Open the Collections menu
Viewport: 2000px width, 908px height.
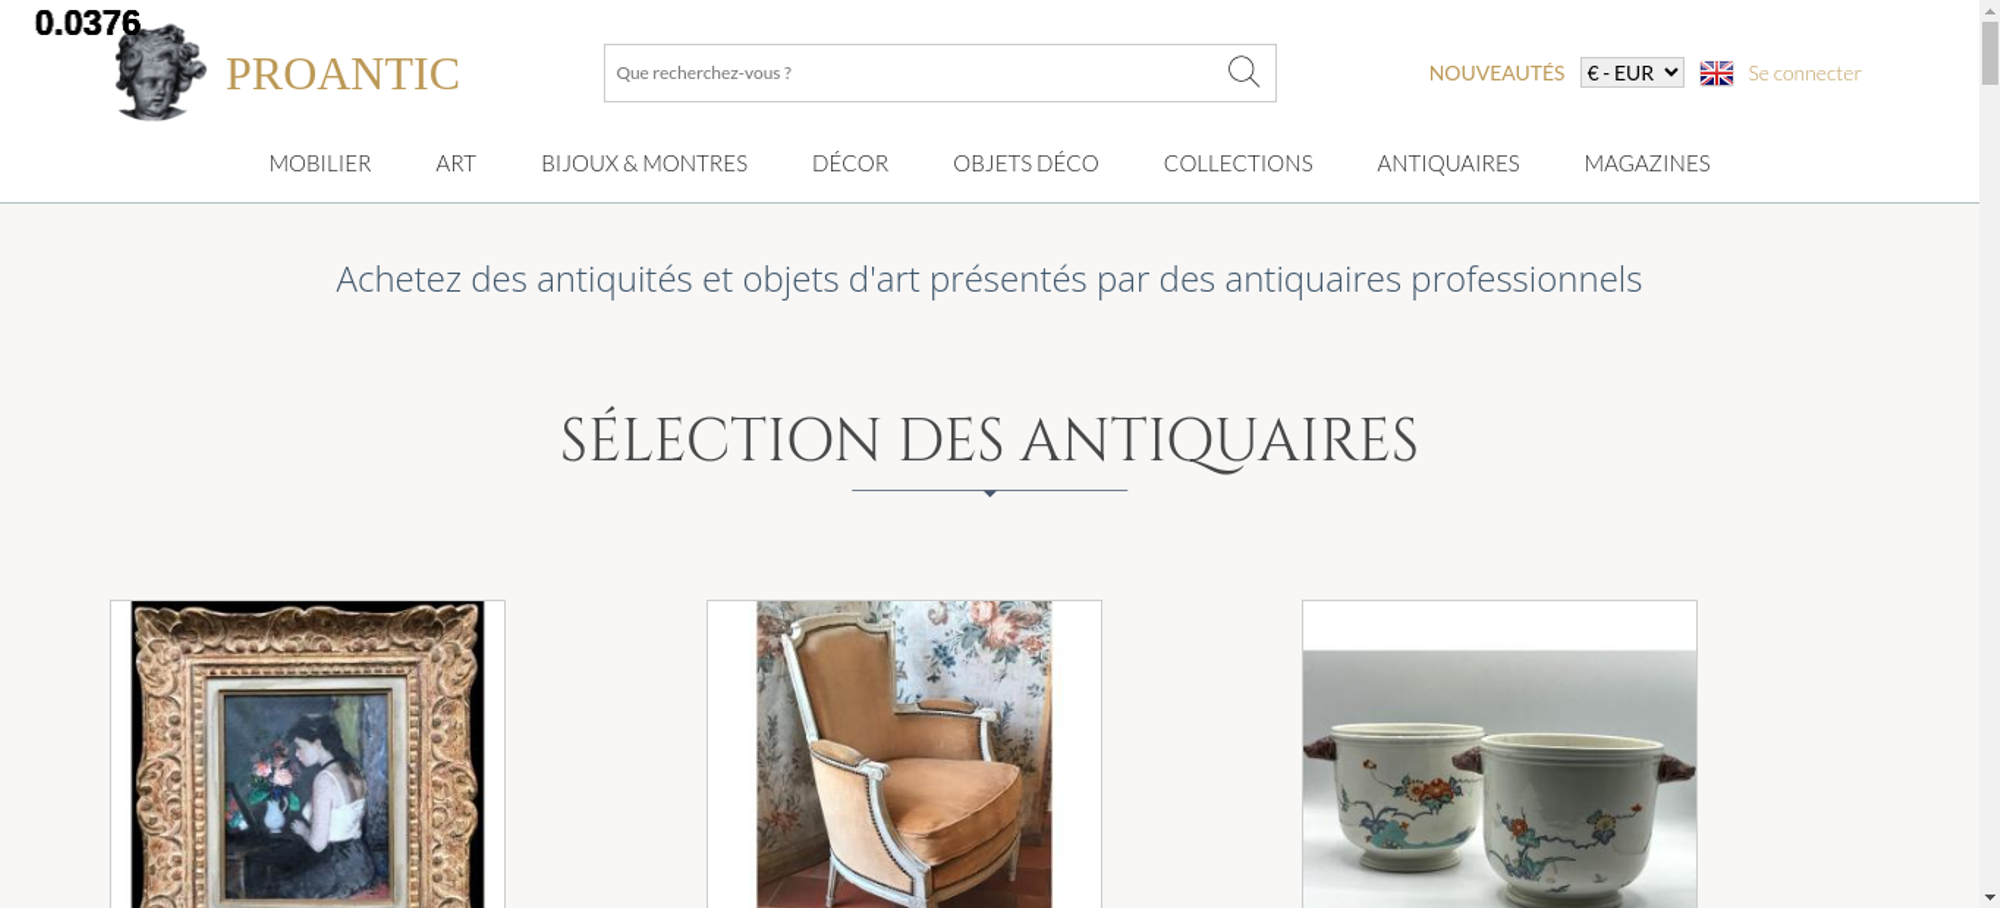pos(1238,163)
